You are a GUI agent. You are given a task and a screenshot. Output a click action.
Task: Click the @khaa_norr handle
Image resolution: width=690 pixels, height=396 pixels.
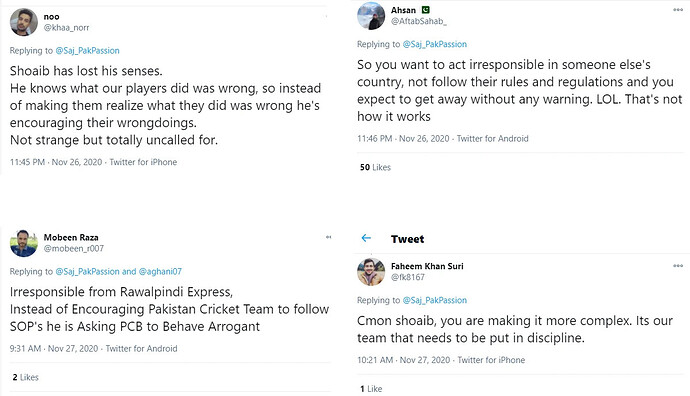point(66,27)
